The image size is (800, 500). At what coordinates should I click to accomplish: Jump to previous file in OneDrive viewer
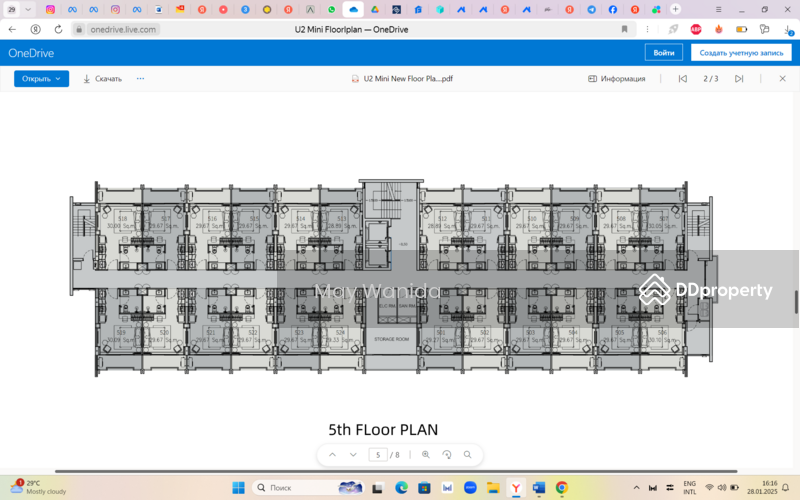tap(683, 79)
